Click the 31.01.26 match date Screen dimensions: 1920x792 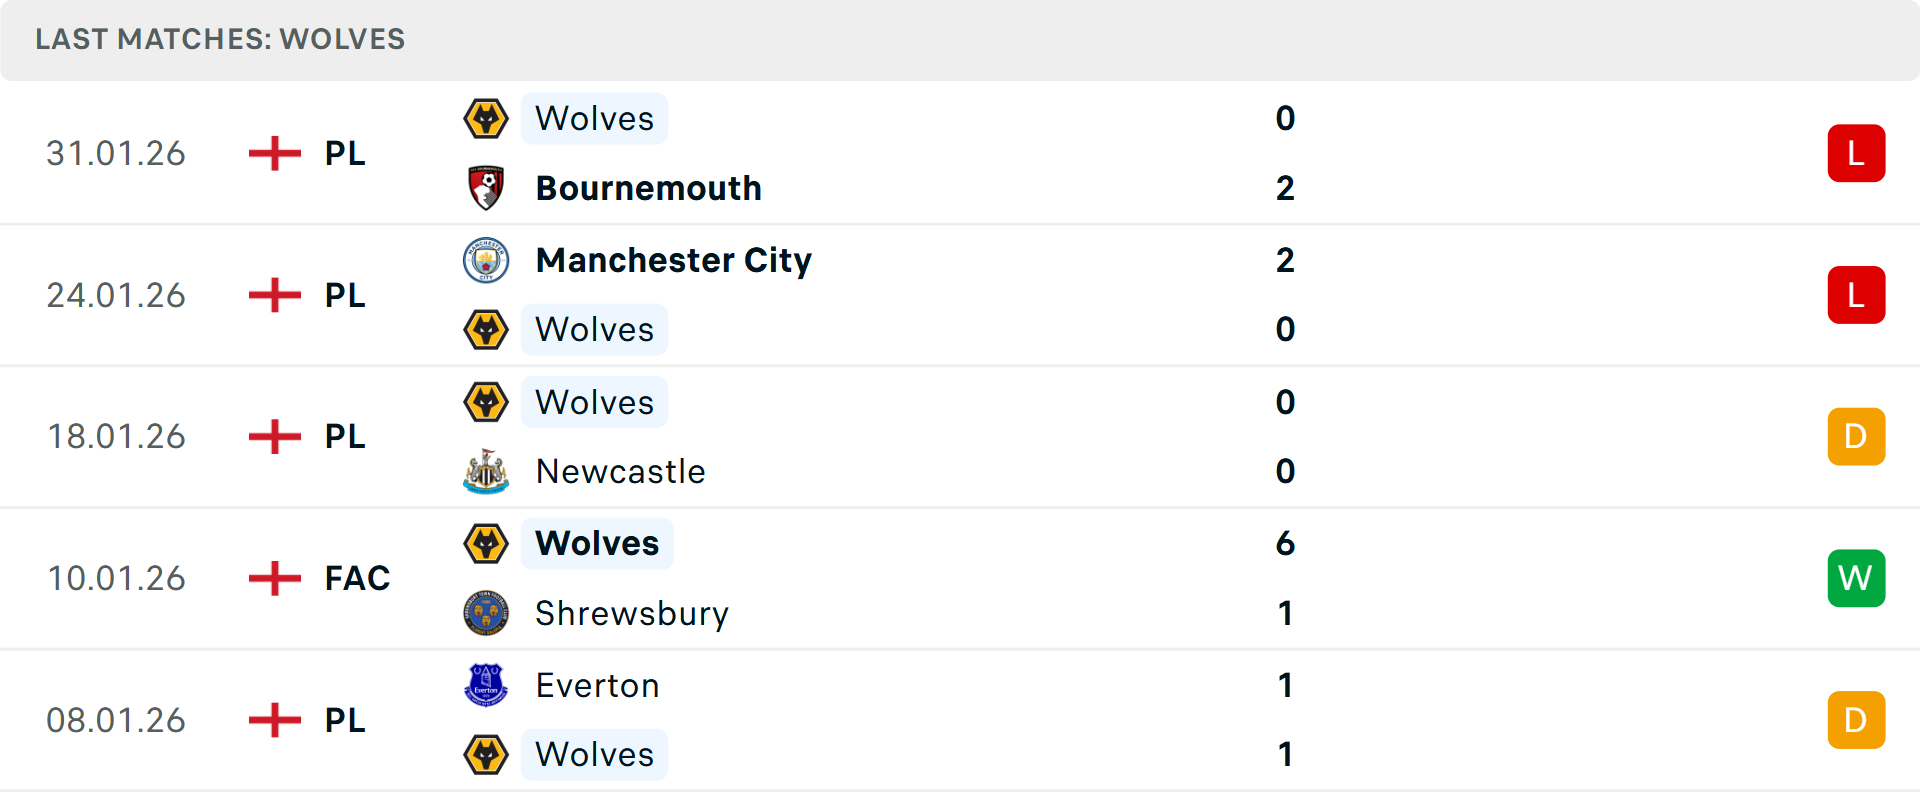point(116,153)
